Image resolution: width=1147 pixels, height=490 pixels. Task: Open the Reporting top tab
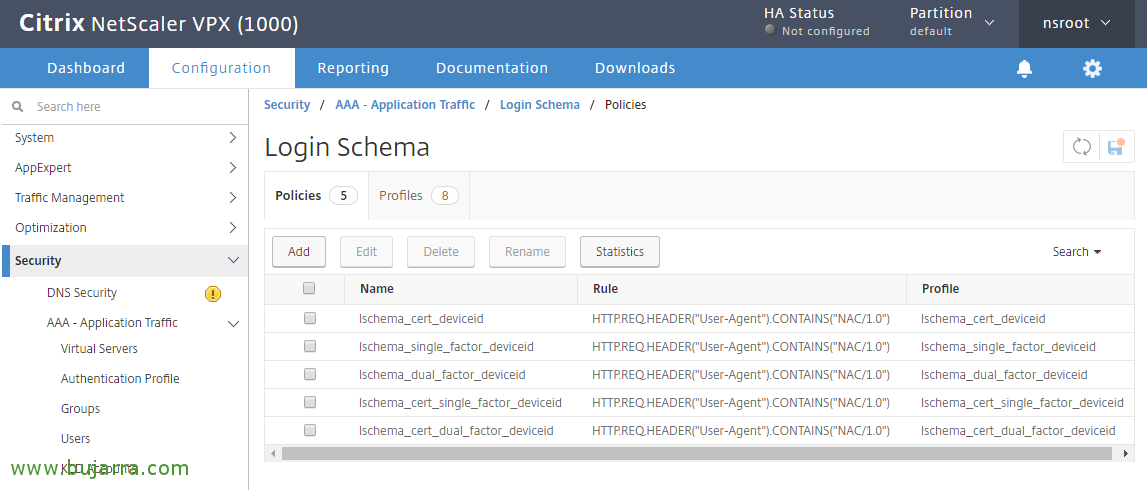pyautogui.click(x=353, y=68)
